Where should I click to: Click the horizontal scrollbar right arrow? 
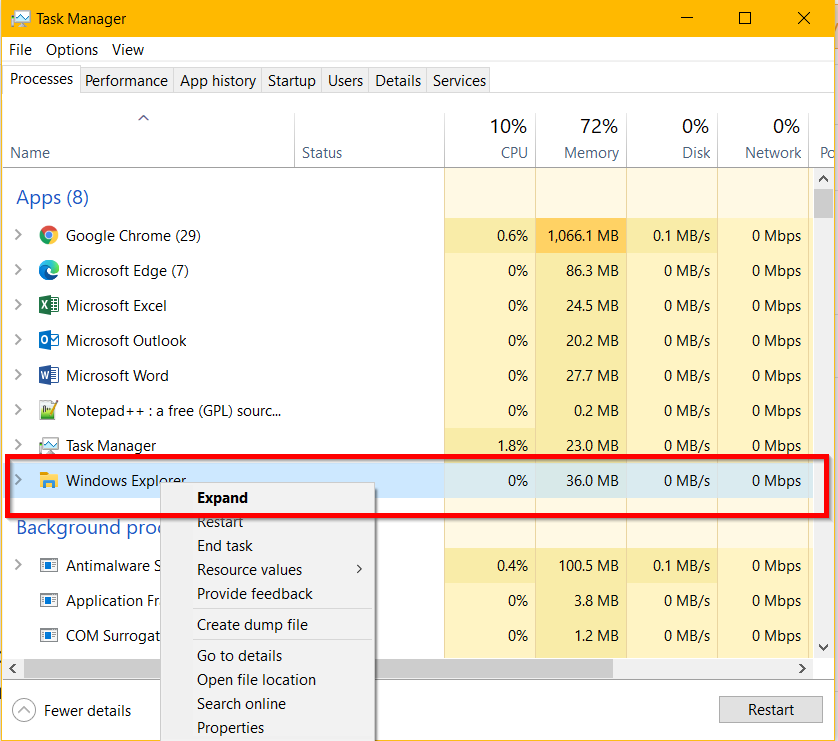tap(802, 668)
